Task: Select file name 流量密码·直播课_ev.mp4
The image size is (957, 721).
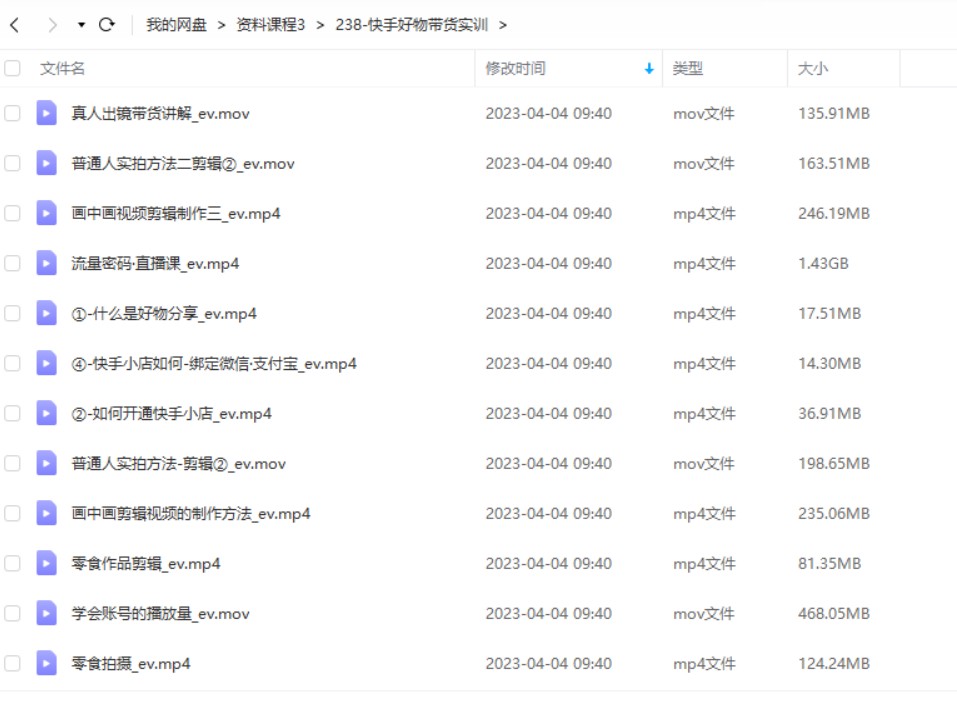Action: (x=155, y=264)
